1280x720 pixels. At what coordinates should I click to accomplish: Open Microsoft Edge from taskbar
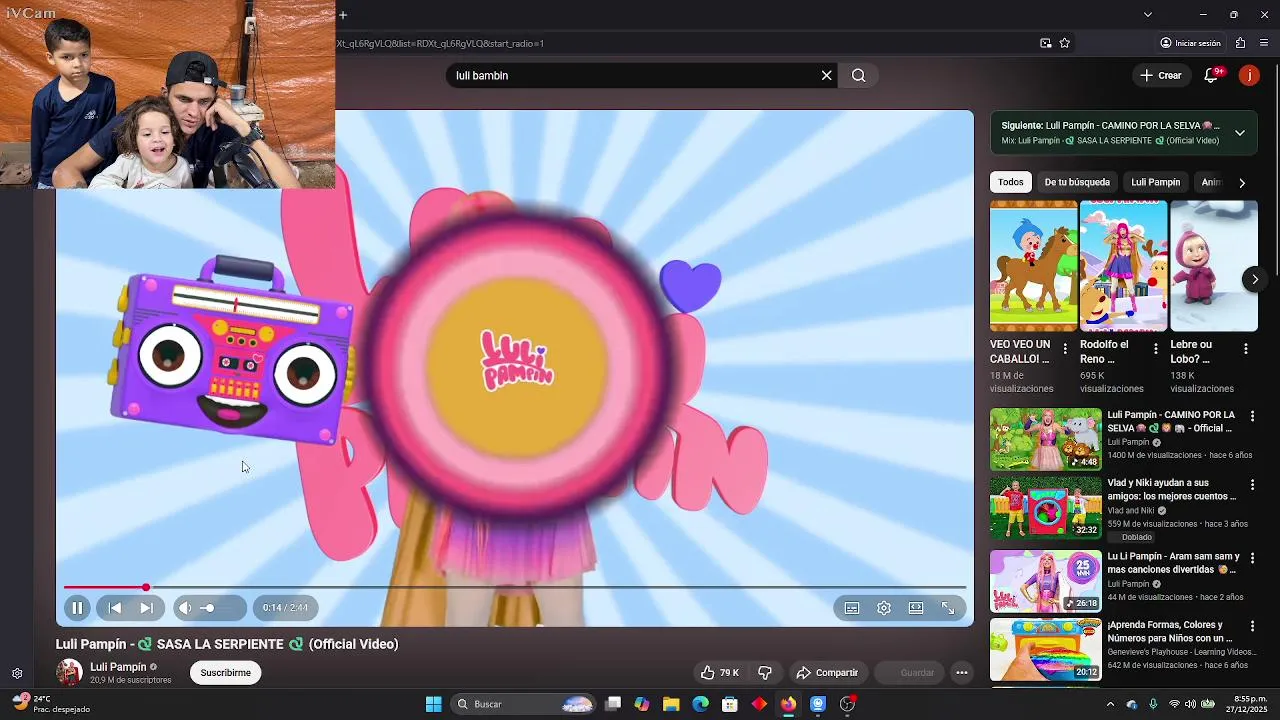pos(701,704)
